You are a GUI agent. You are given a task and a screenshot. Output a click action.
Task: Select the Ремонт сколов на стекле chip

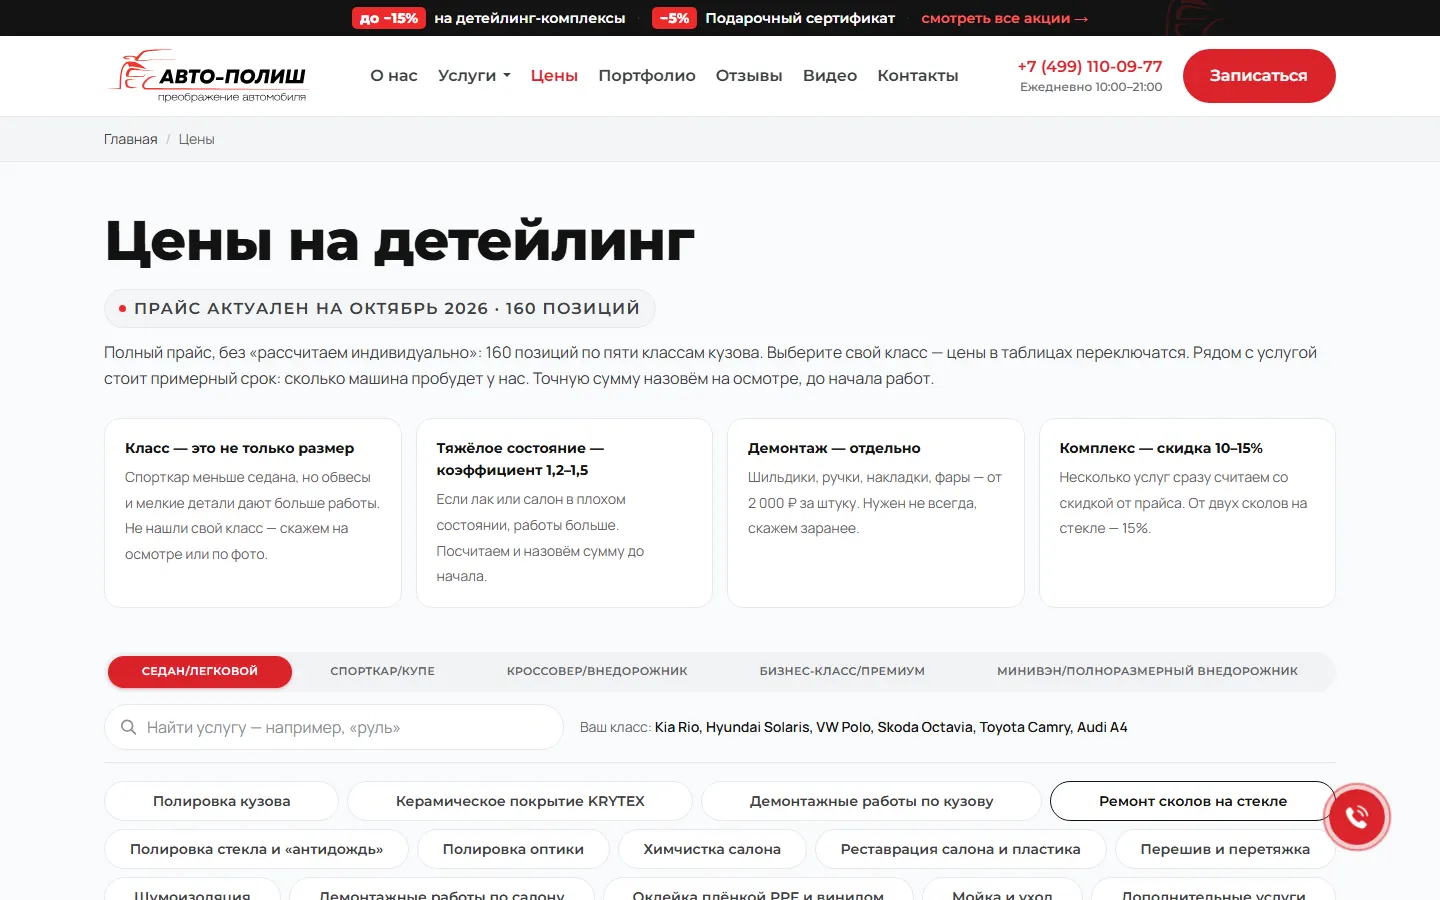[x=1193, y=801]
